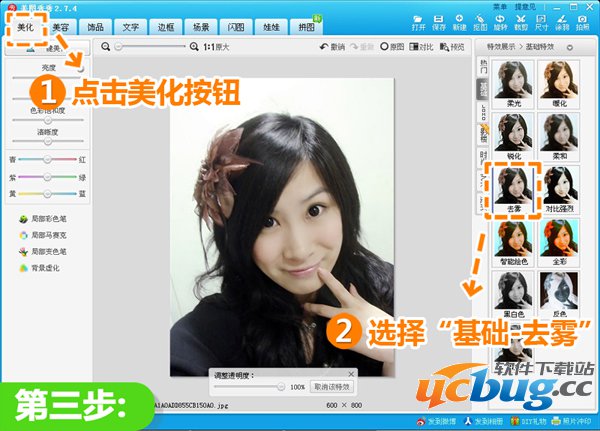Expand the 基础特效 dropdown arrow

pyautogui.click(x=569, y=47)
